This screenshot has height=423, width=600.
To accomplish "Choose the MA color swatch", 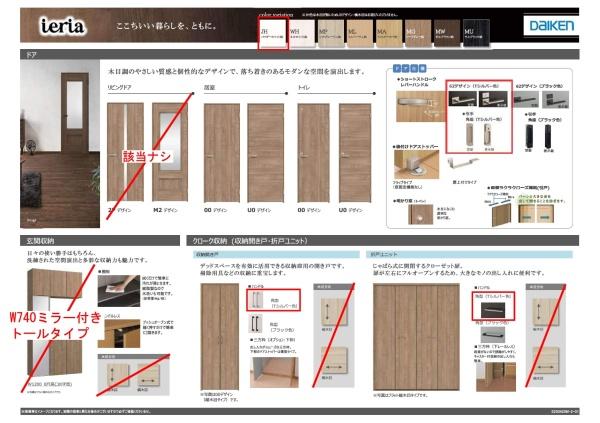I will [389, 34].
